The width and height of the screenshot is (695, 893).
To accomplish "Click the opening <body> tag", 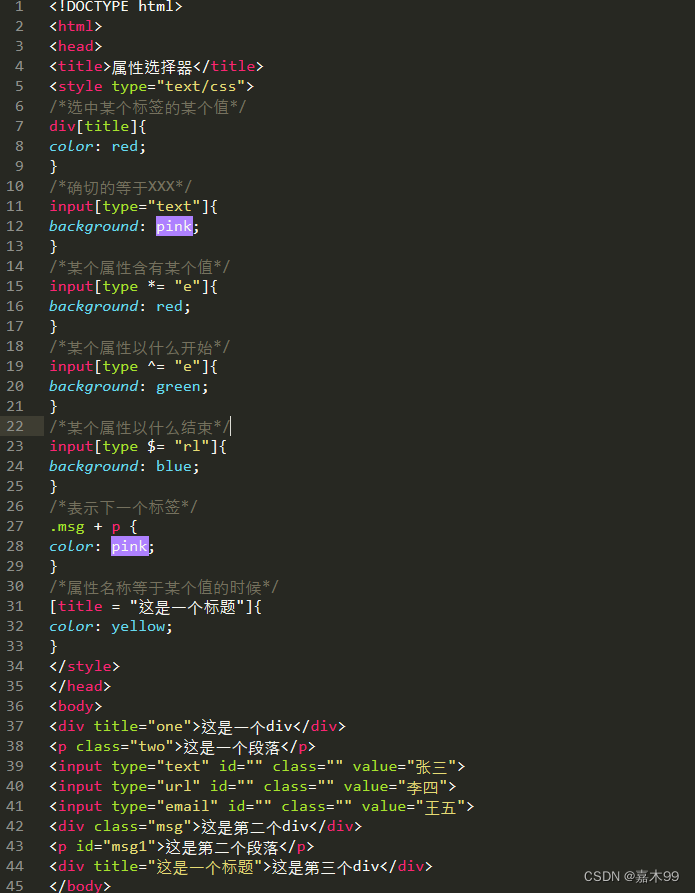I will coord(76,706).
